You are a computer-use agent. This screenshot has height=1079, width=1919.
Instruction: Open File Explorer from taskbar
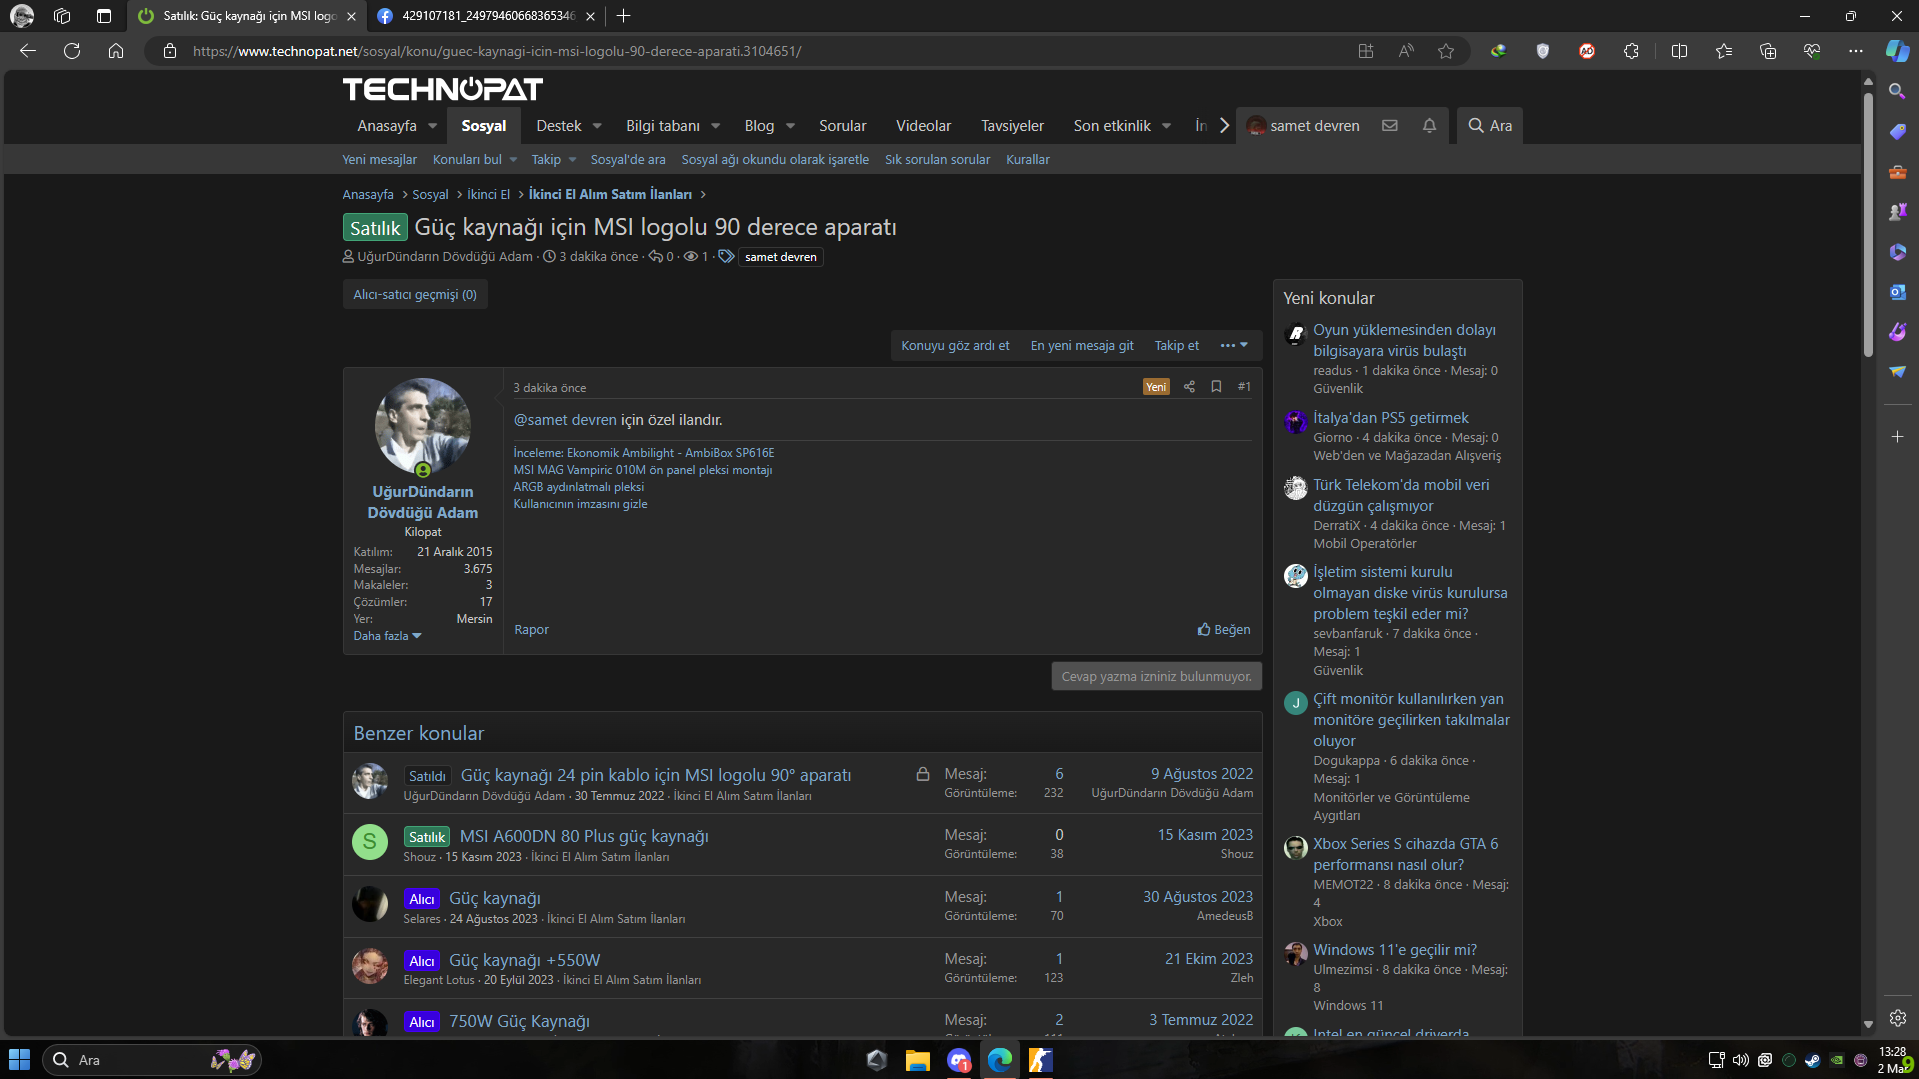tap(917, 1060)
